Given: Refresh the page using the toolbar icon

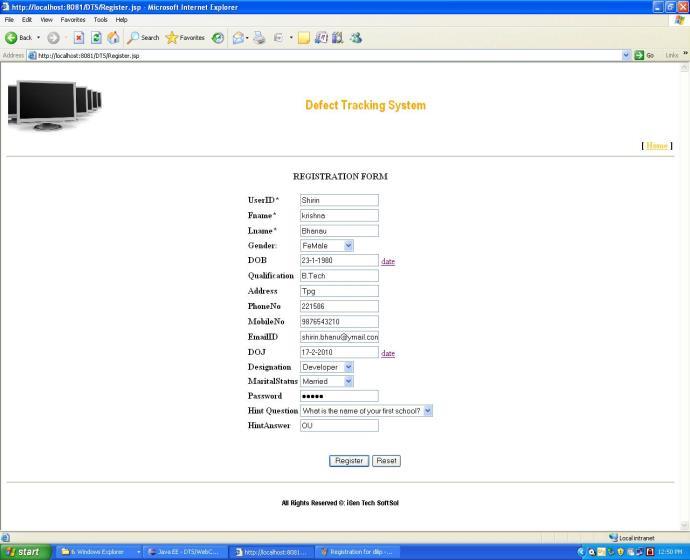Looking at the screenshot, I should point(96,38).
